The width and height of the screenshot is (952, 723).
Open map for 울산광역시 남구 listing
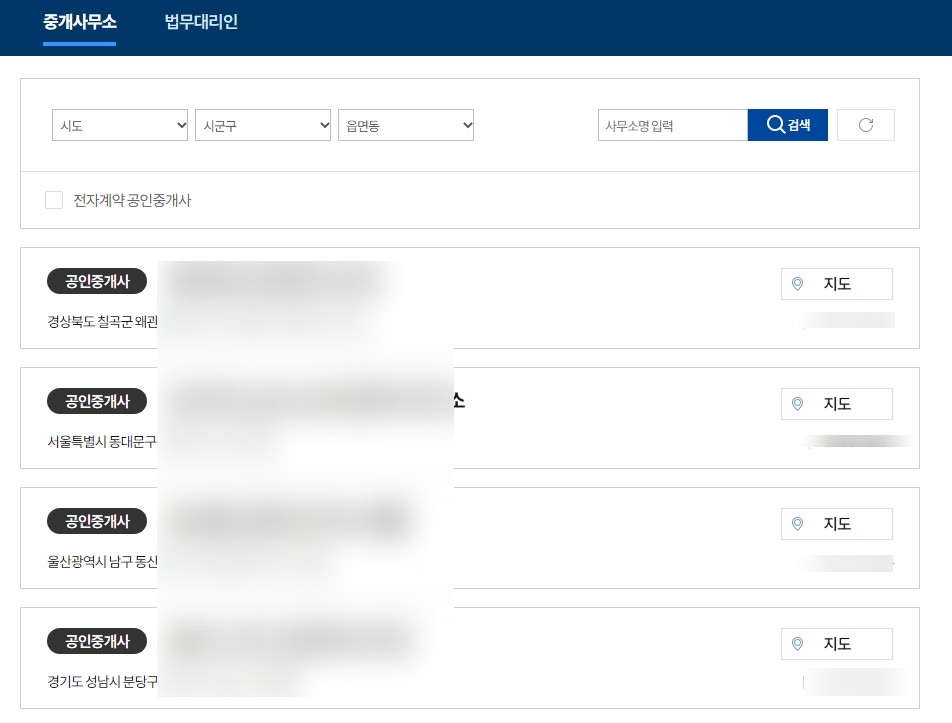837,524
